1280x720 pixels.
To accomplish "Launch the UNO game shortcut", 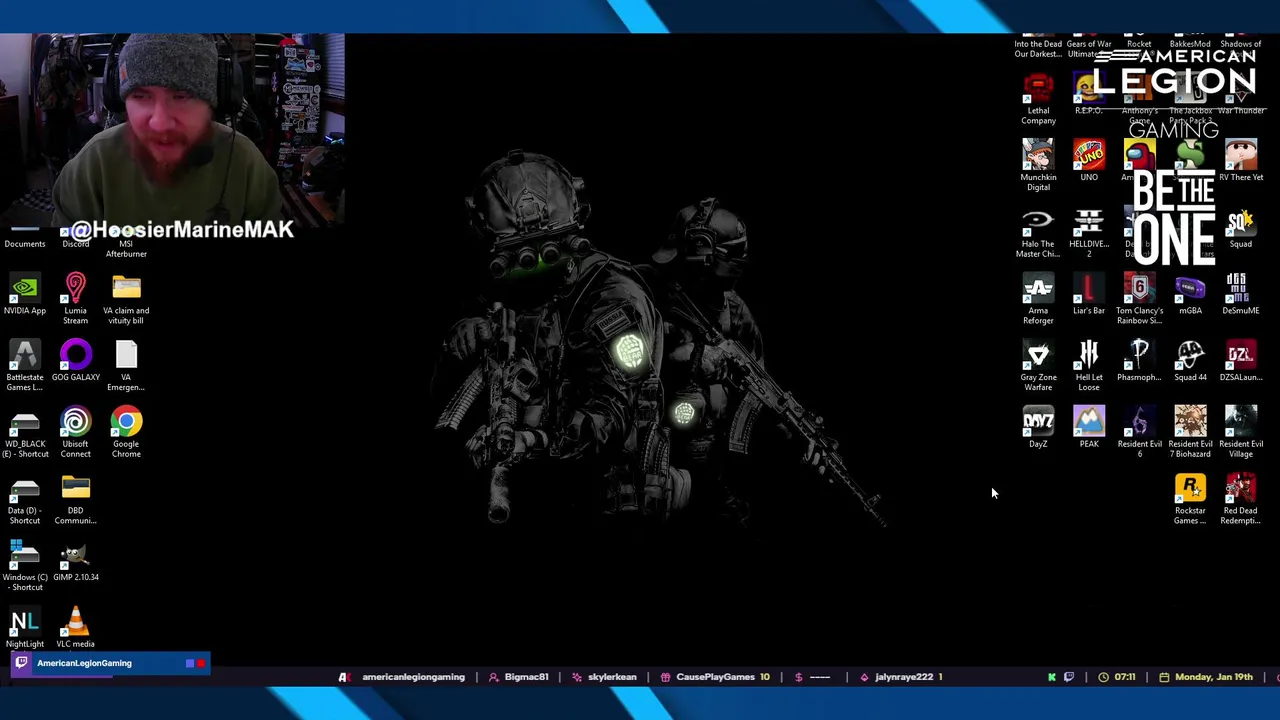I will pos(1089,160).
